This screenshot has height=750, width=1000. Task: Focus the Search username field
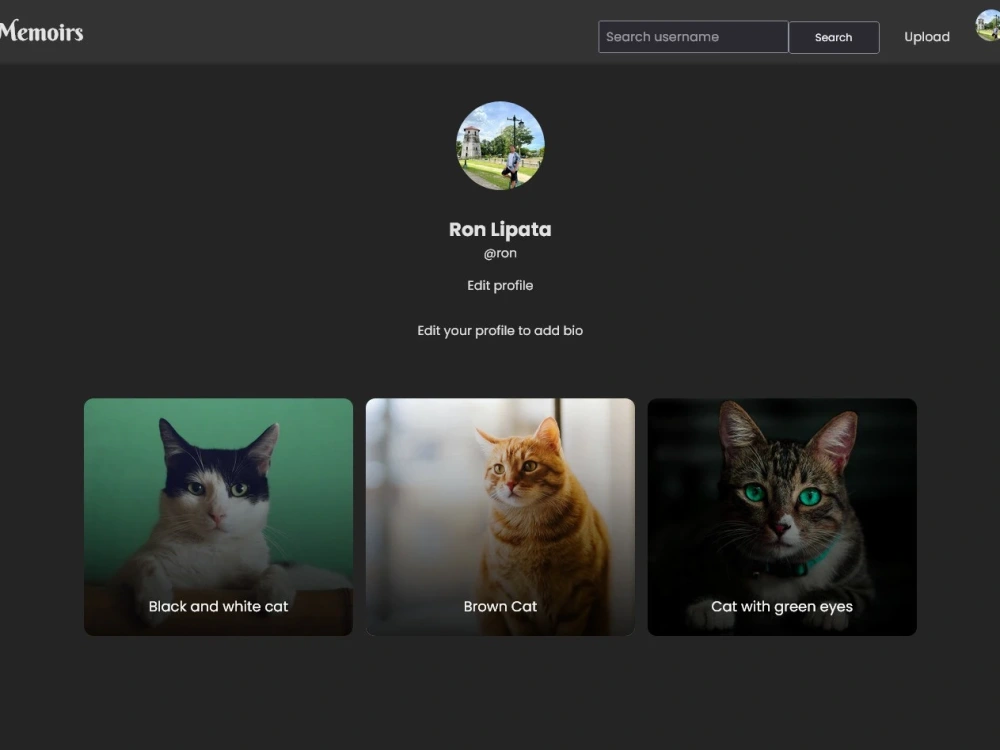point(693,37)
